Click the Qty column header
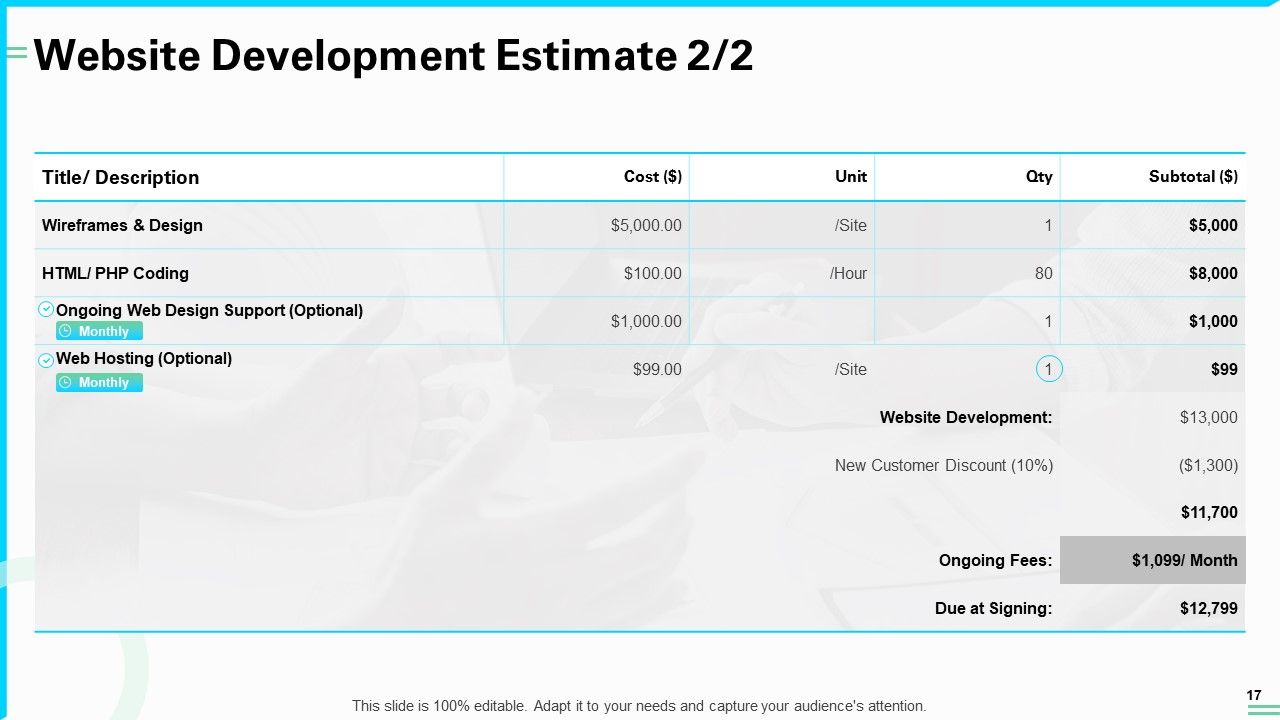Viewport: 1280px width, 720px height. (x=1039, y=177)
